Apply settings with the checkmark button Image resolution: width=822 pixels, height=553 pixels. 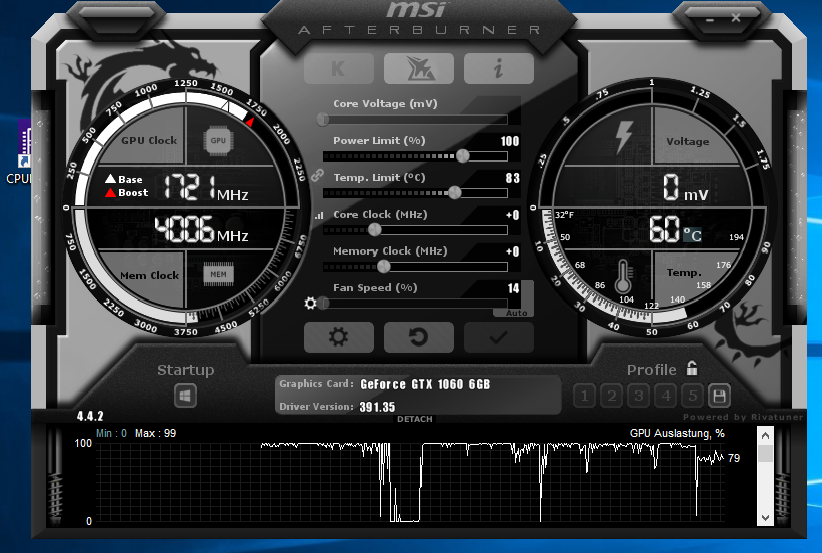point(499,337)
